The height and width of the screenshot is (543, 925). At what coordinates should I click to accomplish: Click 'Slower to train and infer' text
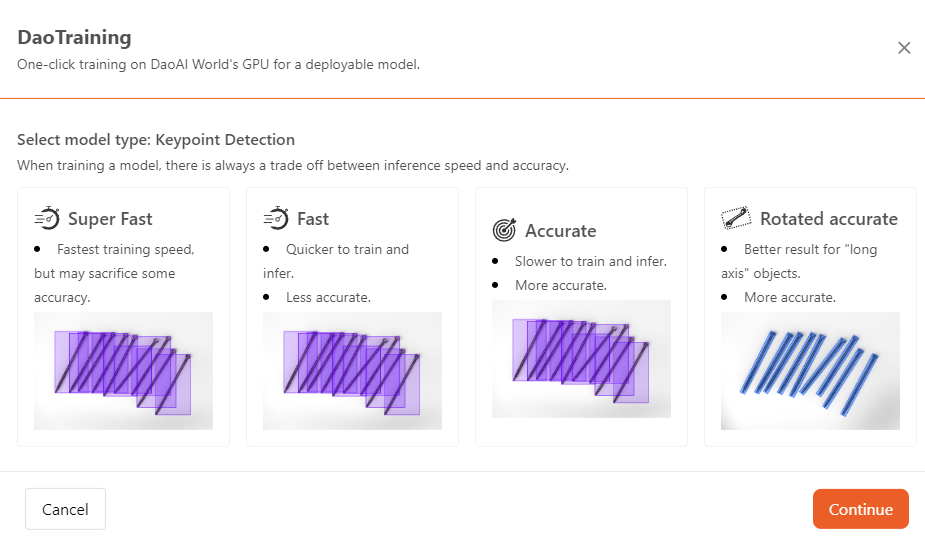pyautogui.click(x=591, y=261)
